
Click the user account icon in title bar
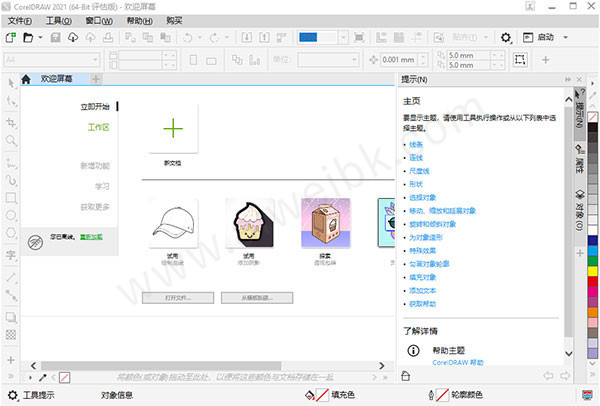pos(530,6)
